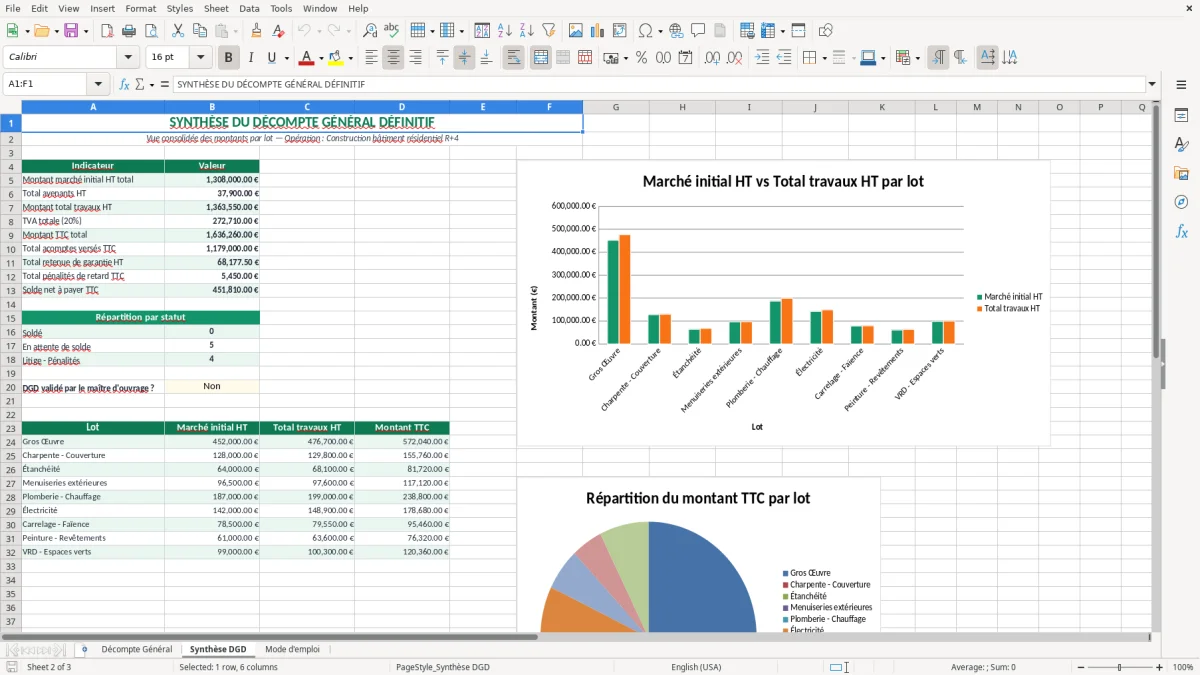1200x675 pixels.
Task: Open the conditional formatting dropdown arrow
Action: click(x=917, y=58)
